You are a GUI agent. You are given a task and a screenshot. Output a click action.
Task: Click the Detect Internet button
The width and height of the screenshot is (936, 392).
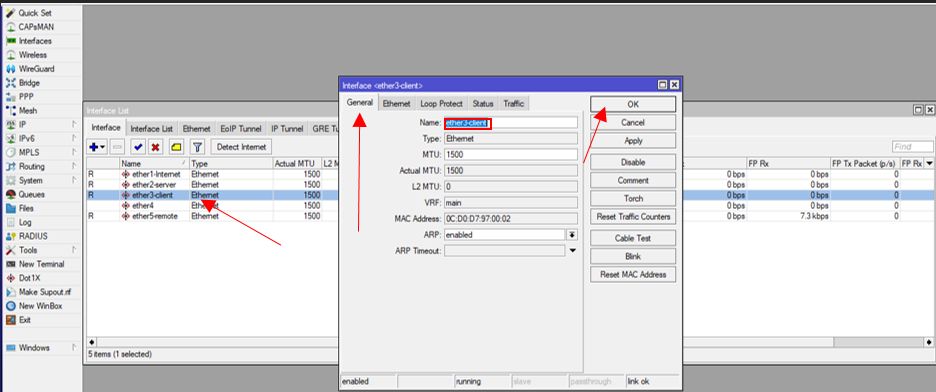coord(241,147)
